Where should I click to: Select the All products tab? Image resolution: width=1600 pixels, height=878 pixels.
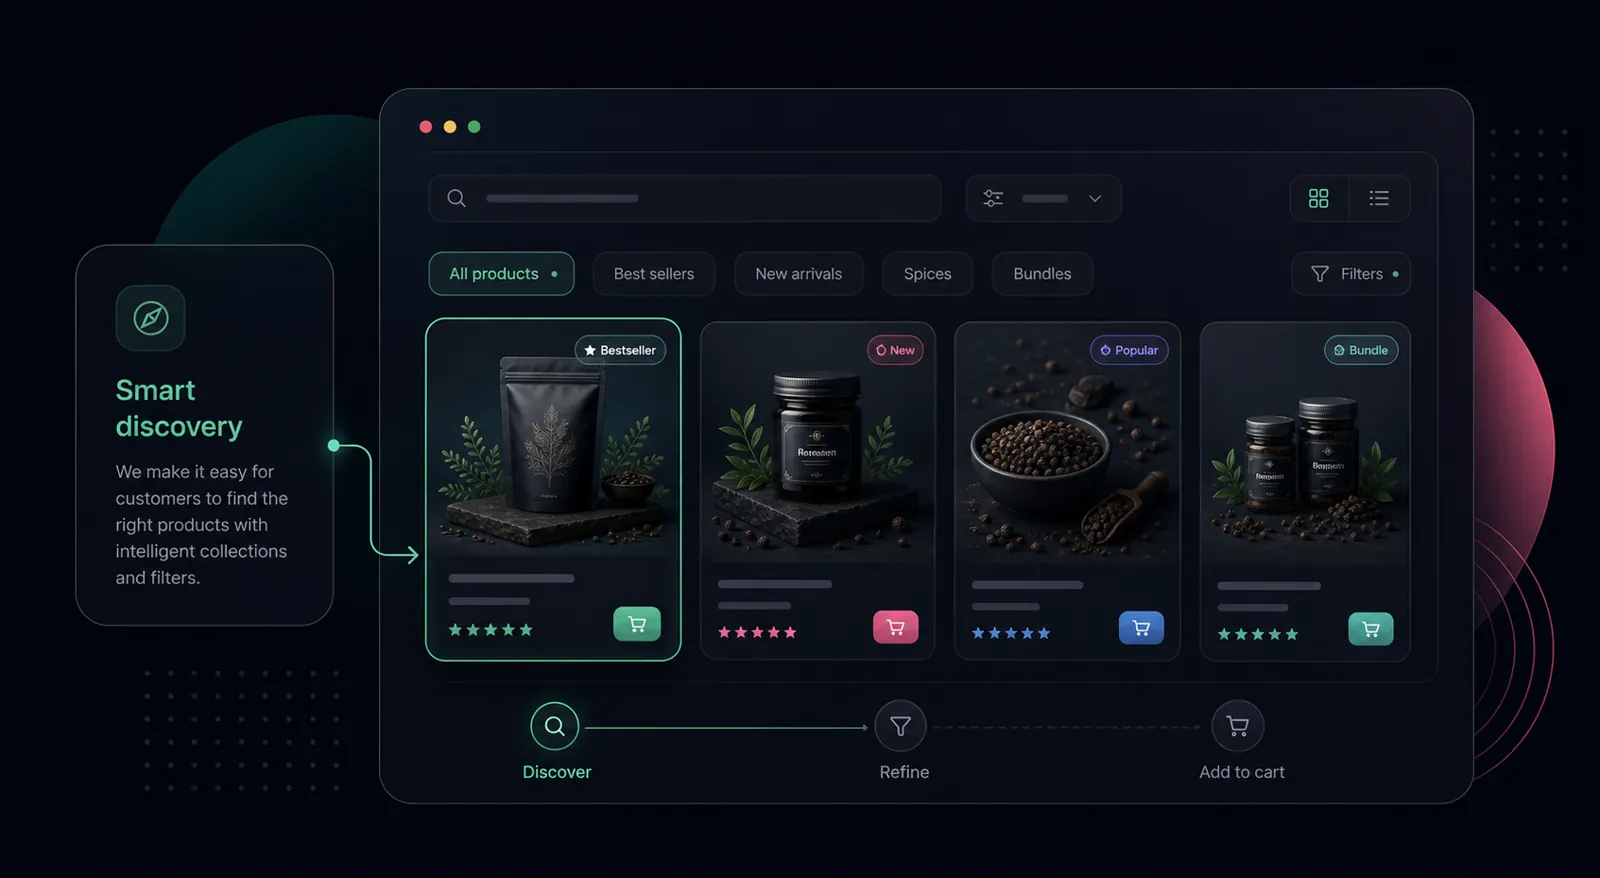coord(501,274)
